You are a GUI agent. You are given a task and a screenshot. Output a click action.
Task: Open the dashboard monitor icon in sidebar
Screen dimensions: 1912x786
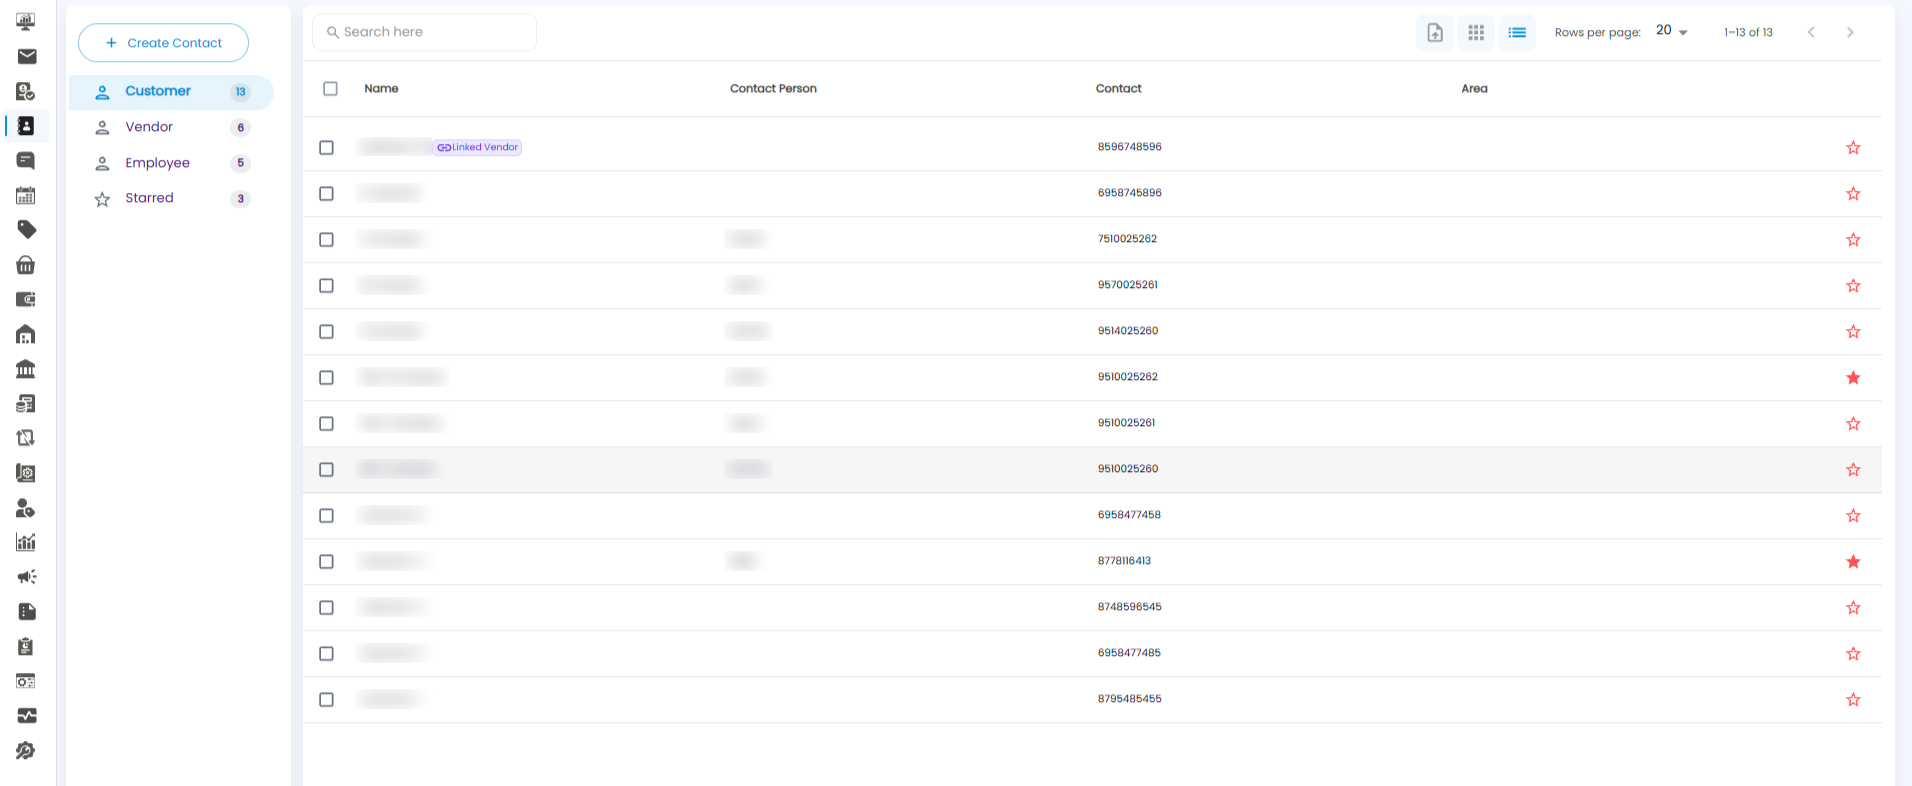pyautogui.click(x=26, y=21)
